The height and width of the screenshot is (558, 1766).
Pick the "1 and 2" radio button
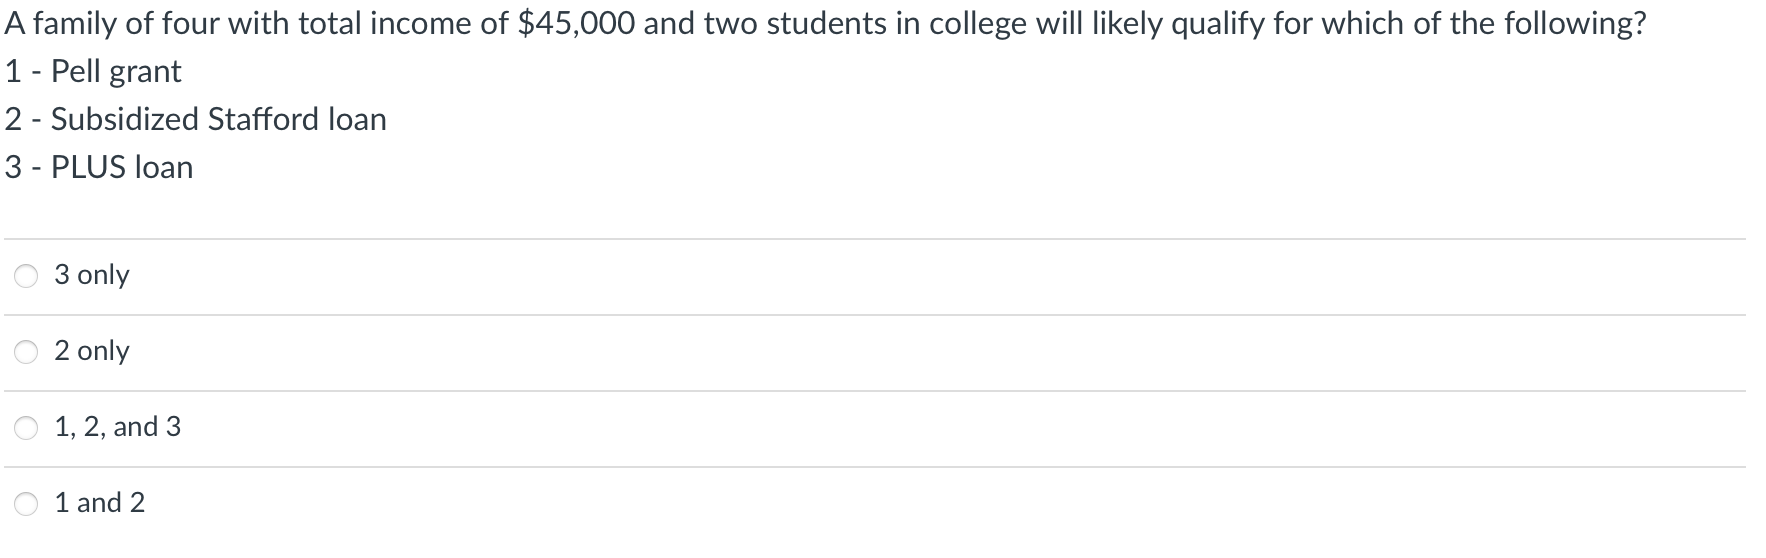coord(27,504)
